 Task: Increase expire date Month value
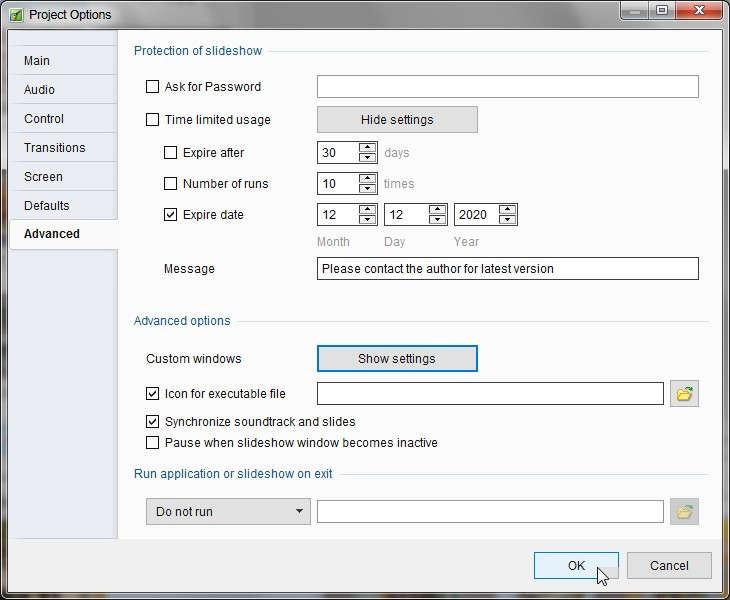click(x=368, y=209)
